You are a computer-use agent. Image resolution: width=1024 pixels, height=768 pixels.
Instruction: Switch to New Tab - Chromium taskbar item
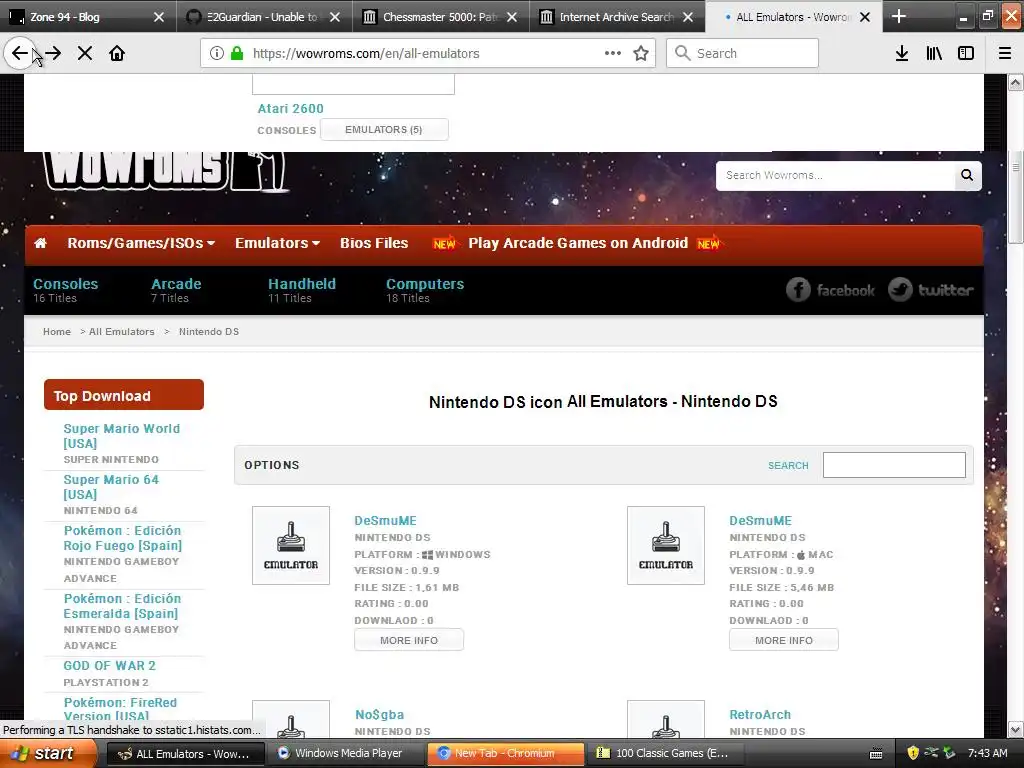coord(505,753)
